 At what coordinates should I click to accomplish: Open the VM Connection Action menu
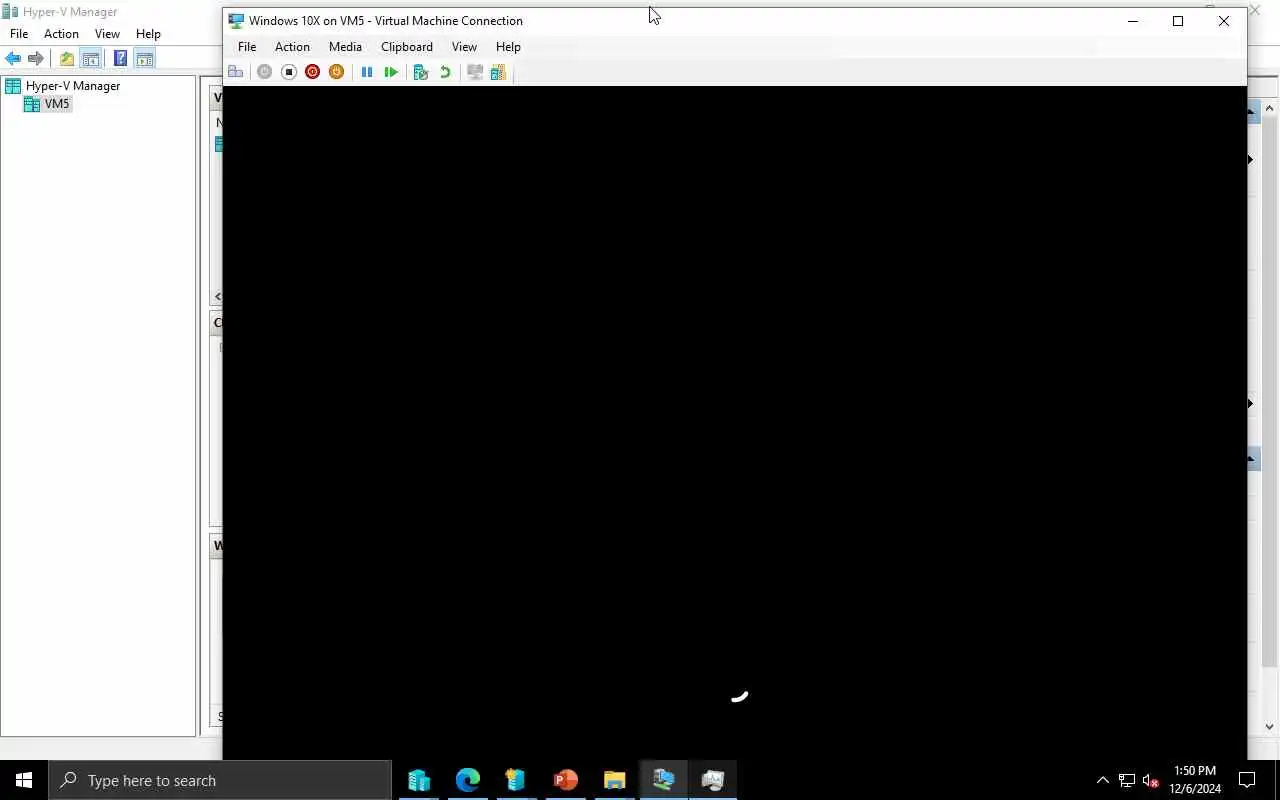click(x=292, y=47)
